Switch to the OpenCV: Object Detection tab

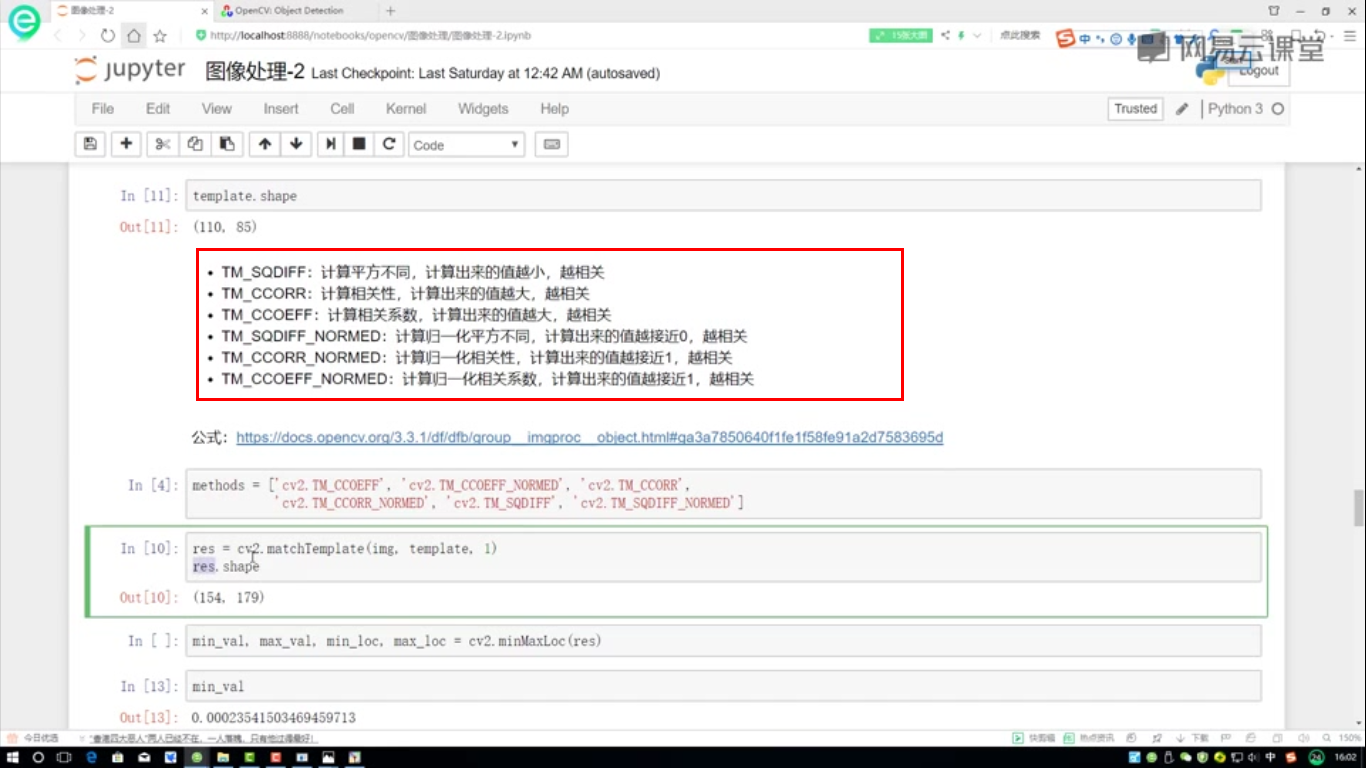pos(289,11)
